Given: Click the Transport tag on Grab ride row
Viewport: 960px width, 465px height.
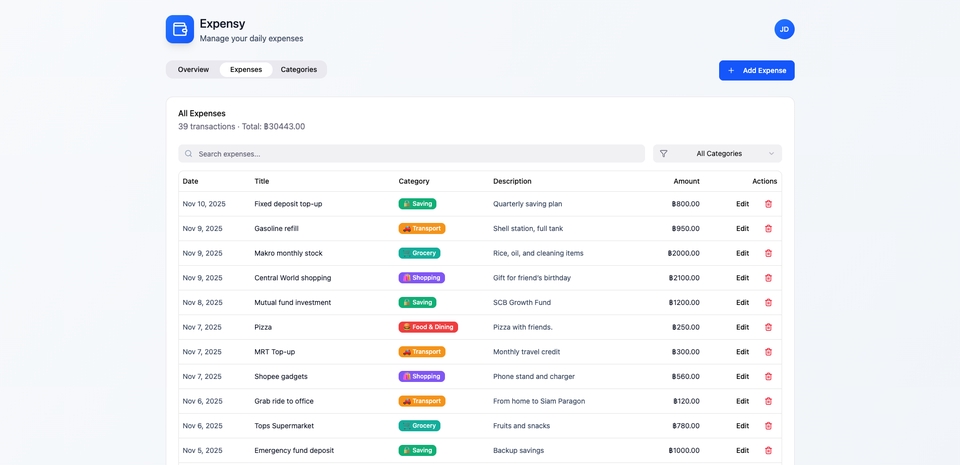Looking at the screenshot, I should [x=422, y=401].
